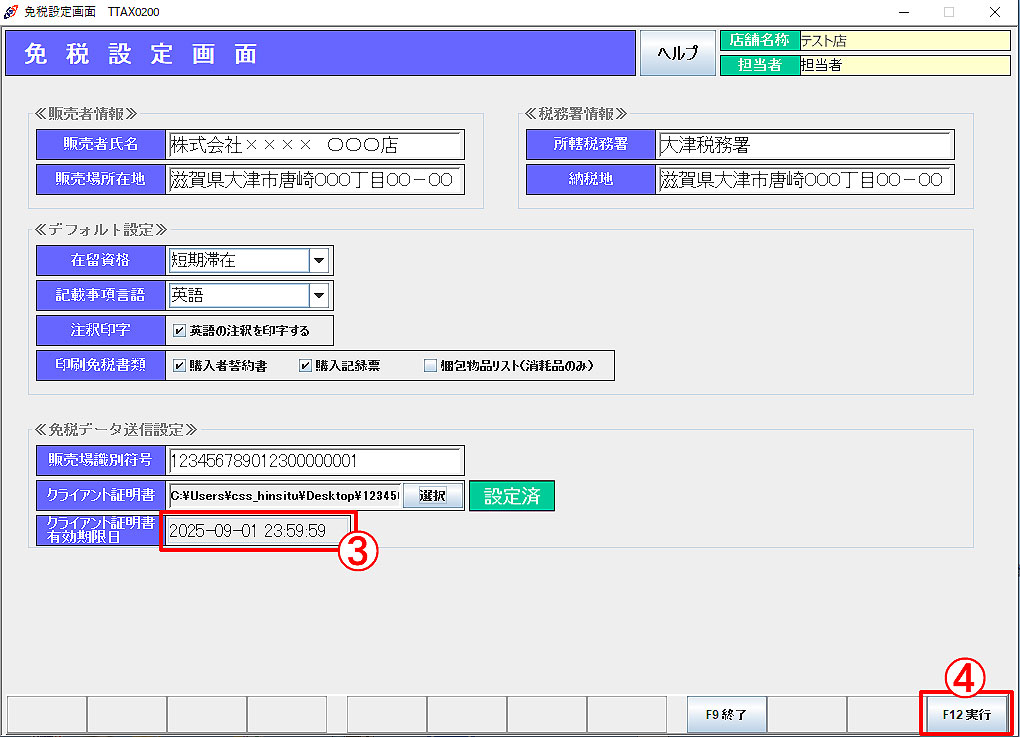Click the 販売者氏名 input field
The width and height of the screenshot is (1020, 737).
pos(314,145)
